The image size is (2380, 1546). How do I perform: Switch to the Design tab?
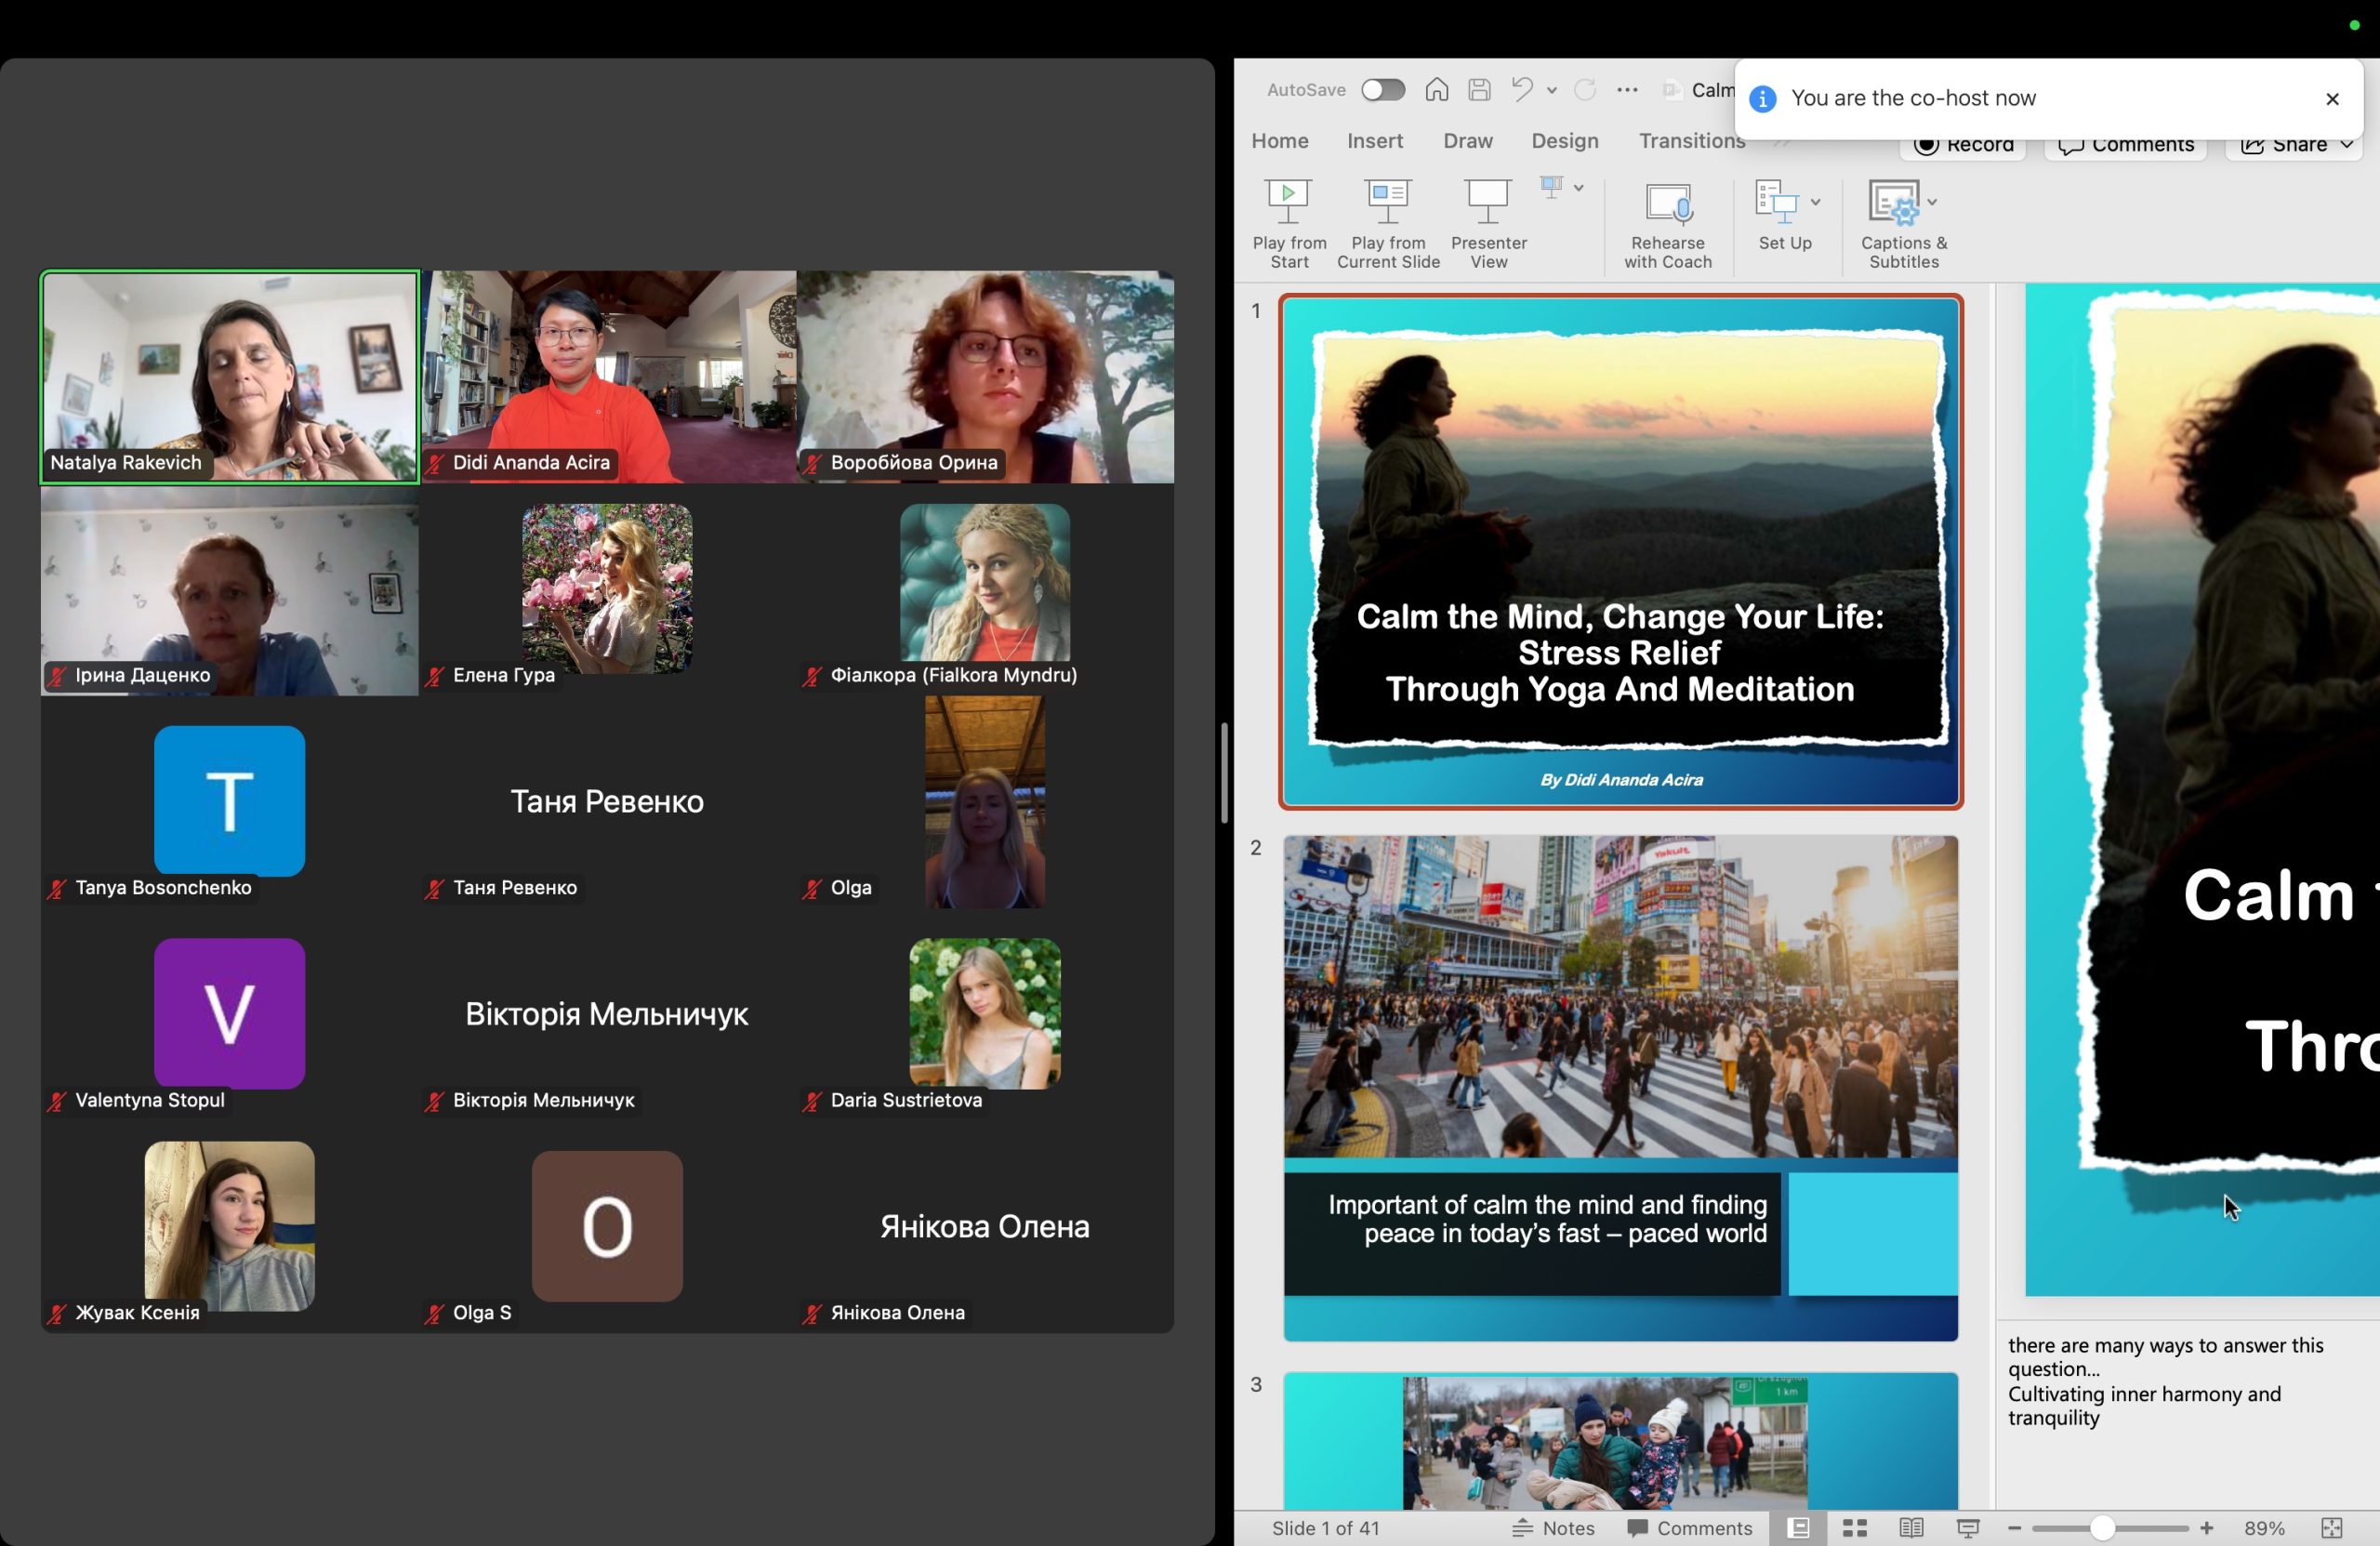point(1564,141)
